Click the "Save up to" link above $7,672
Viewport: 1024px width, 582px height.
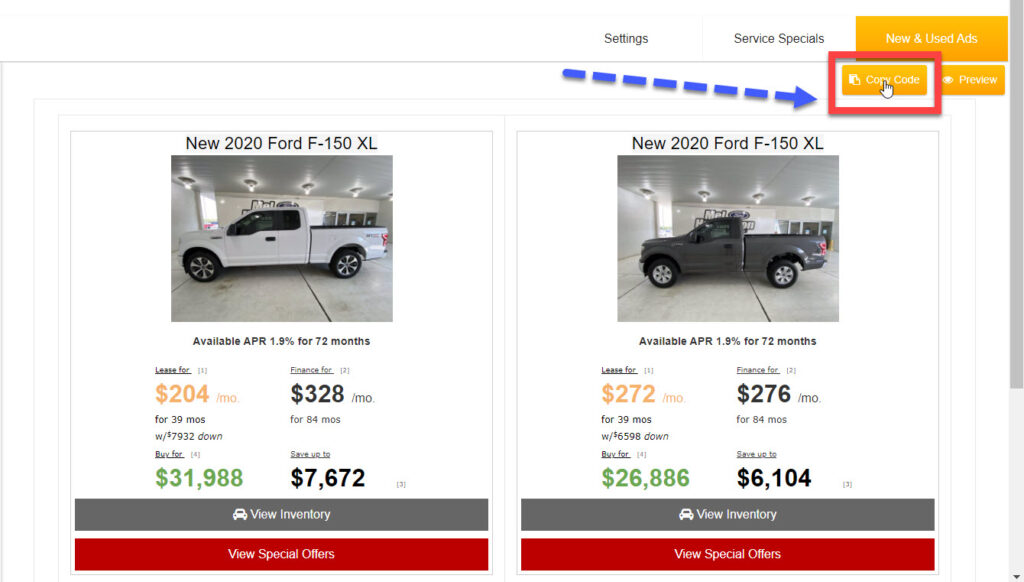click(310, 454)
